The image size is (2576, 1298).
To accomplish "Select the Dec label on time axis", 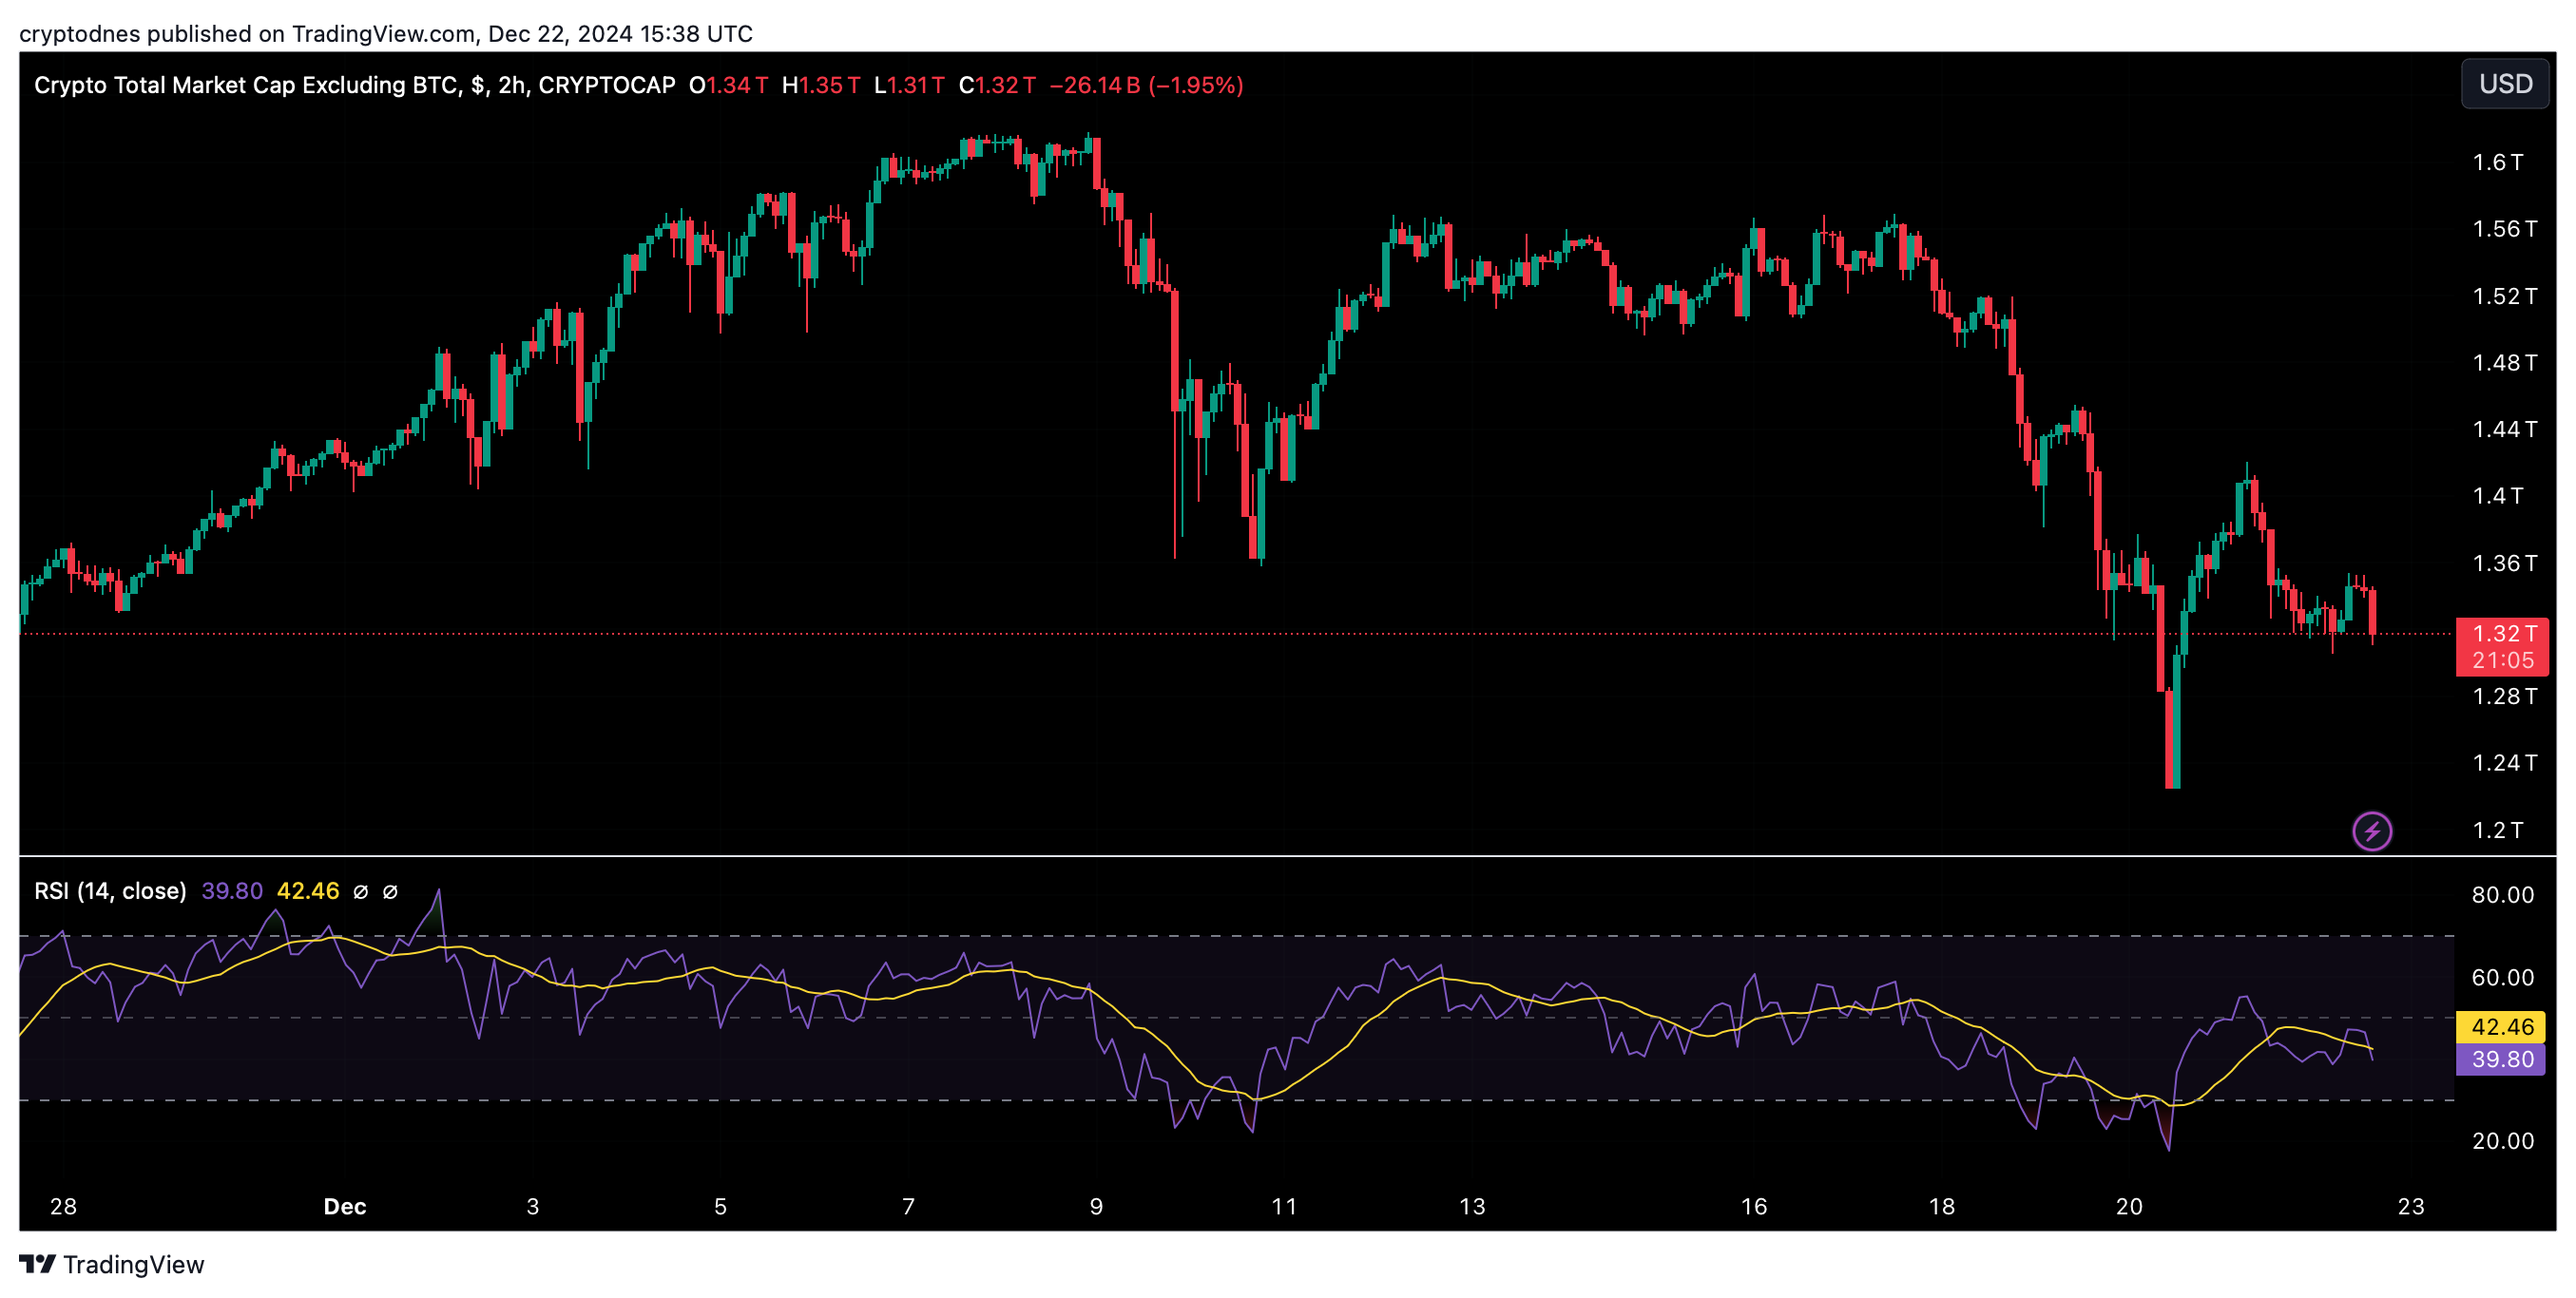I will (344, 1206).
